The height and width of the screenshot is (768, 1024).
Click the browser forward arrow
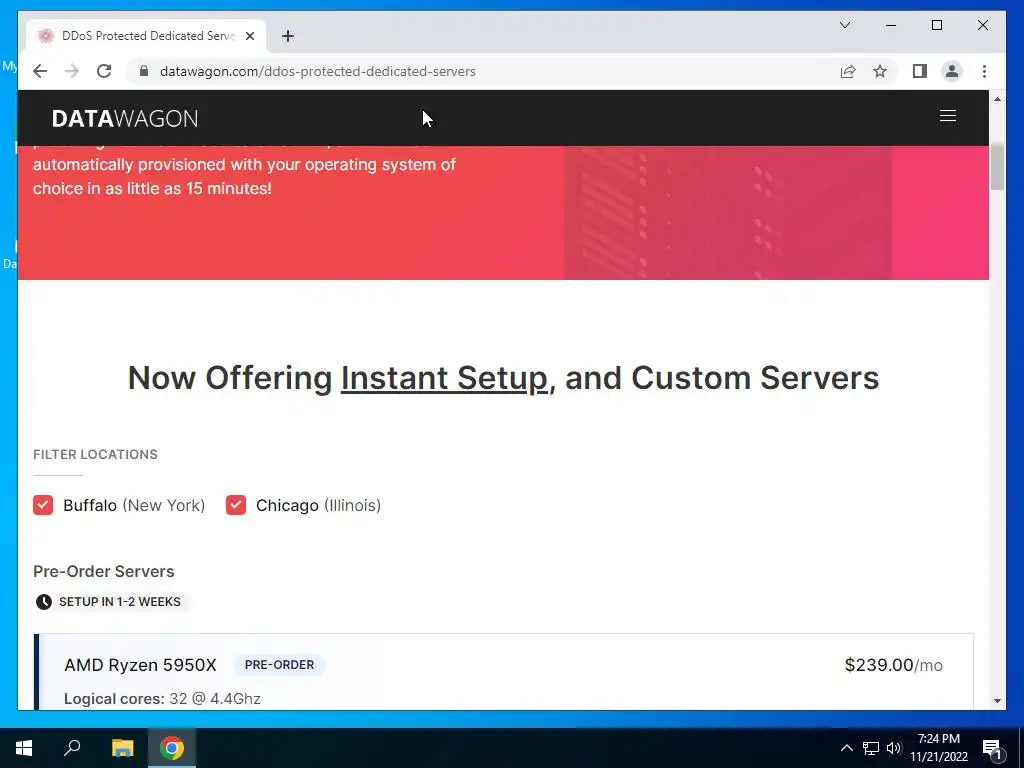(x=72, y=71)
